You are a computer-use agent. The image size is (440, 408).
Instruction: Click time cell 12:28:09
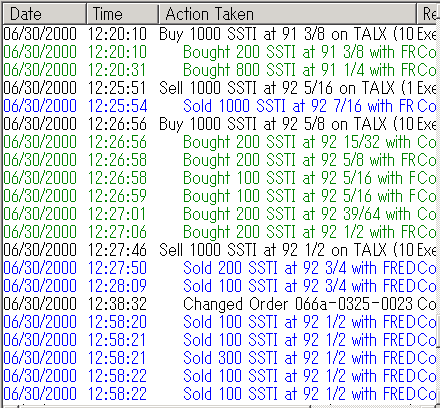click(x=117, y=286)
